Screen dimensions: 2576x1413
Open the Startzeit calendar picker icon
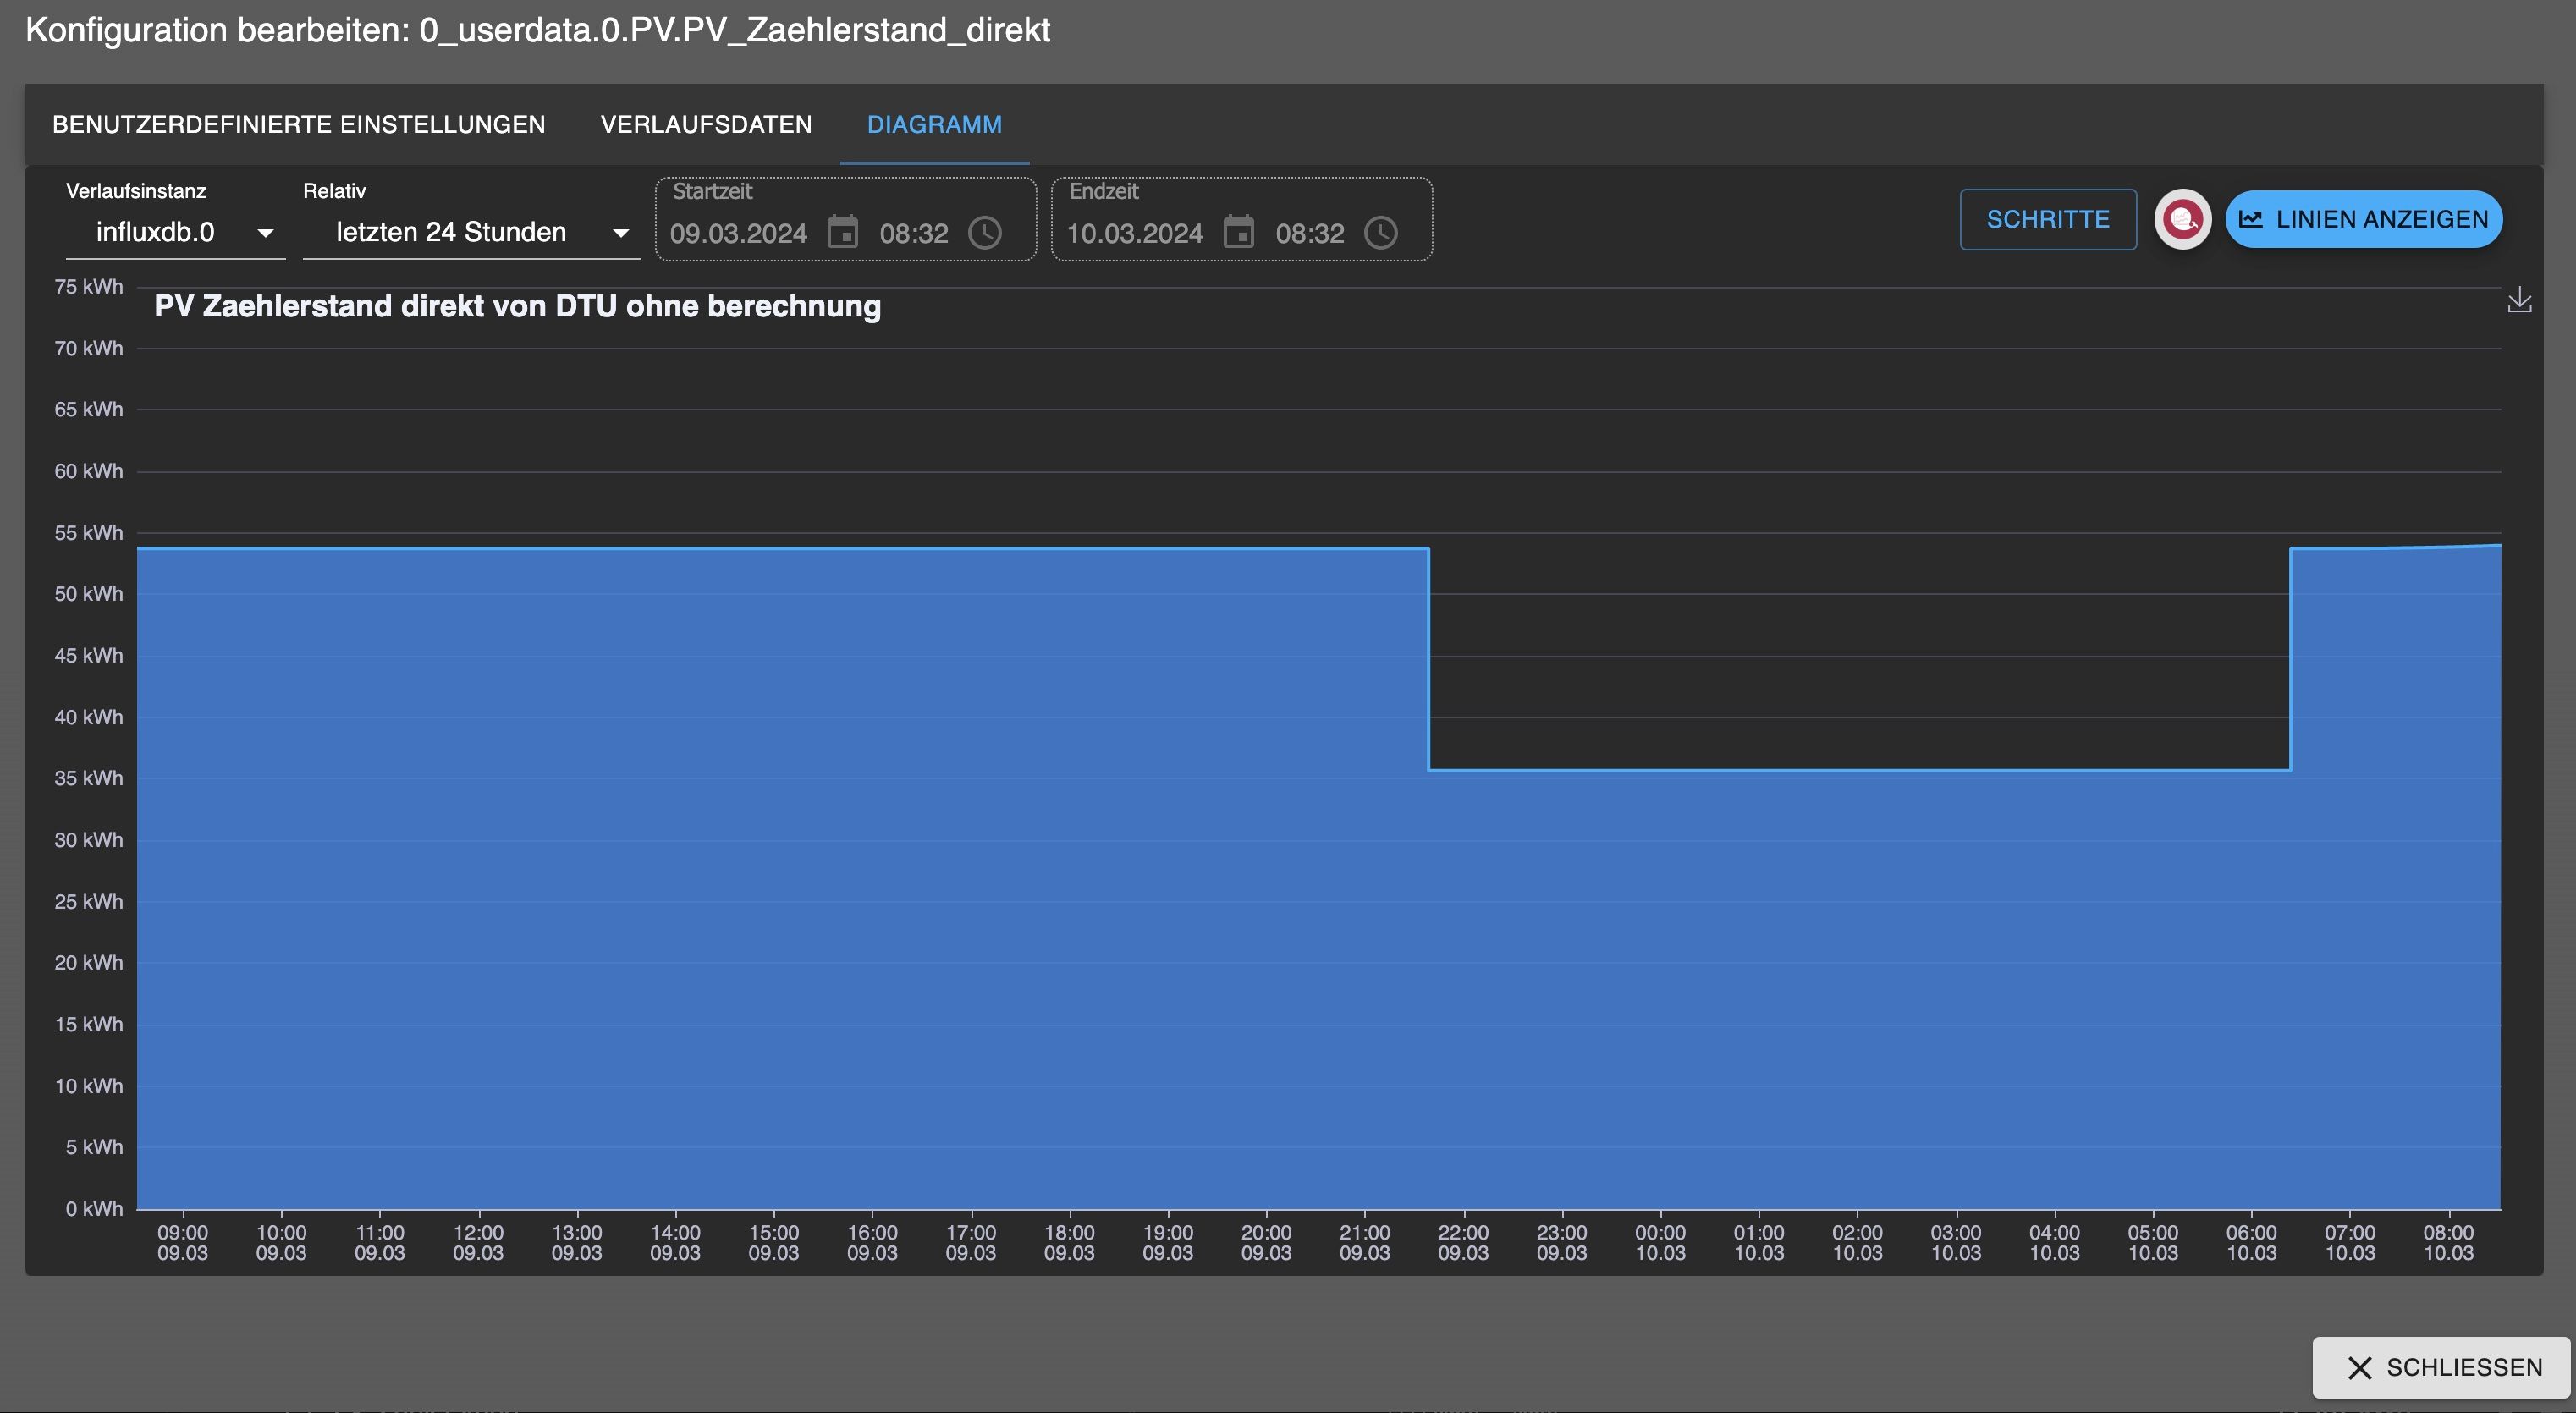point(842,233)
